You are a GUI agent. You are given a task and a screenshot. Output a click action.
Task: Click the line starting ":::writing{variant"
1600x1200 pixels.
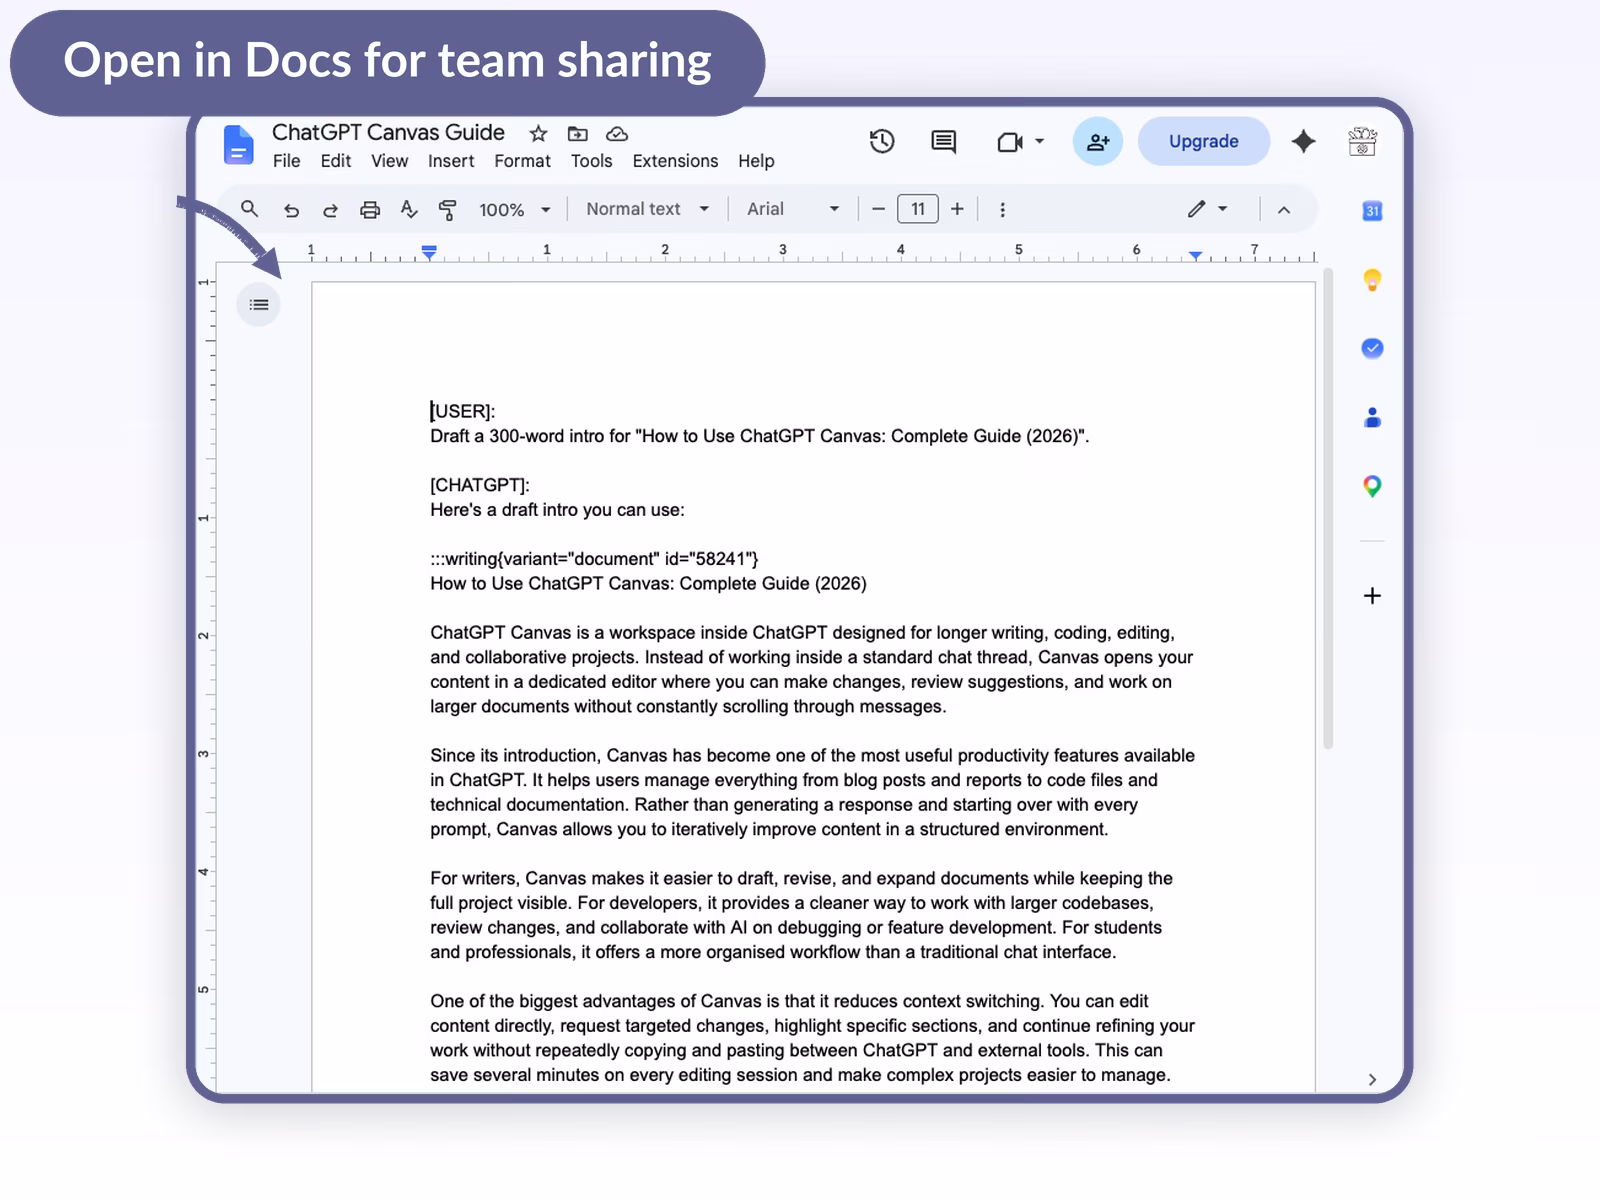point(594,559)
